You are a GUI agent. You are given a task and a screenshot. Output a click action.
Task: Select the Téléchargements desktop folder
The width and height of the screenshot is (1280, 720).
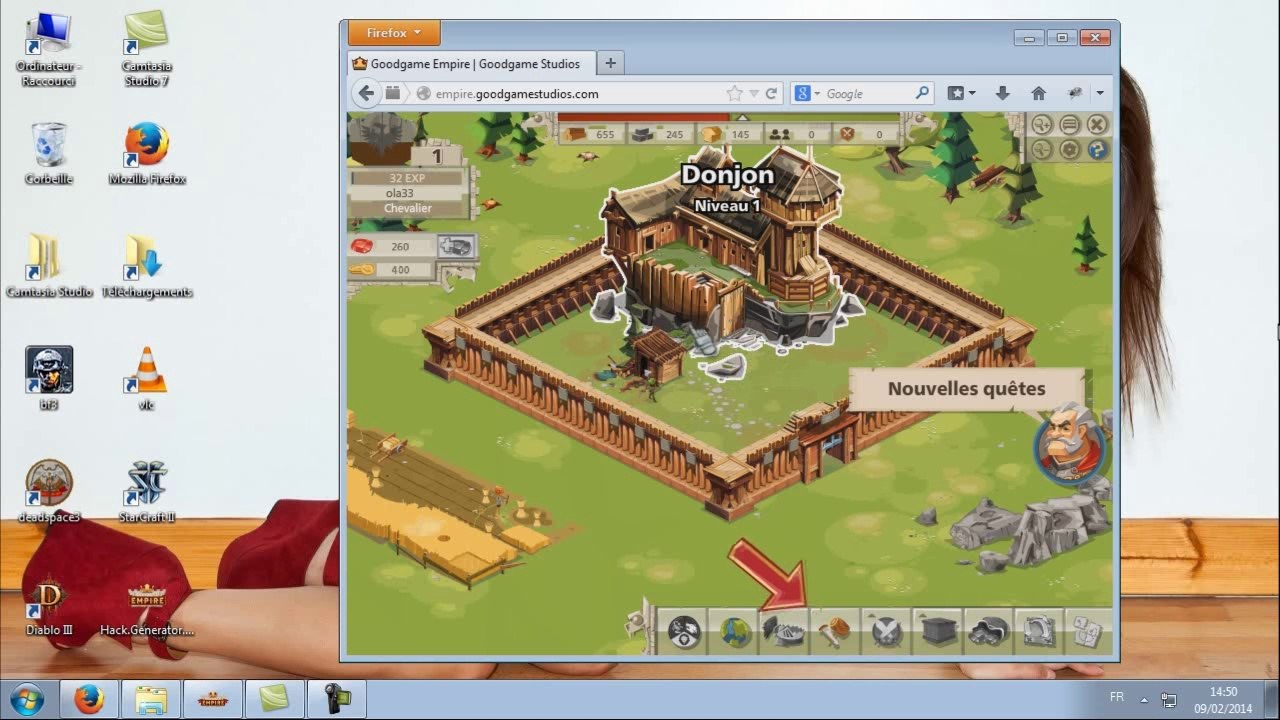147,266
